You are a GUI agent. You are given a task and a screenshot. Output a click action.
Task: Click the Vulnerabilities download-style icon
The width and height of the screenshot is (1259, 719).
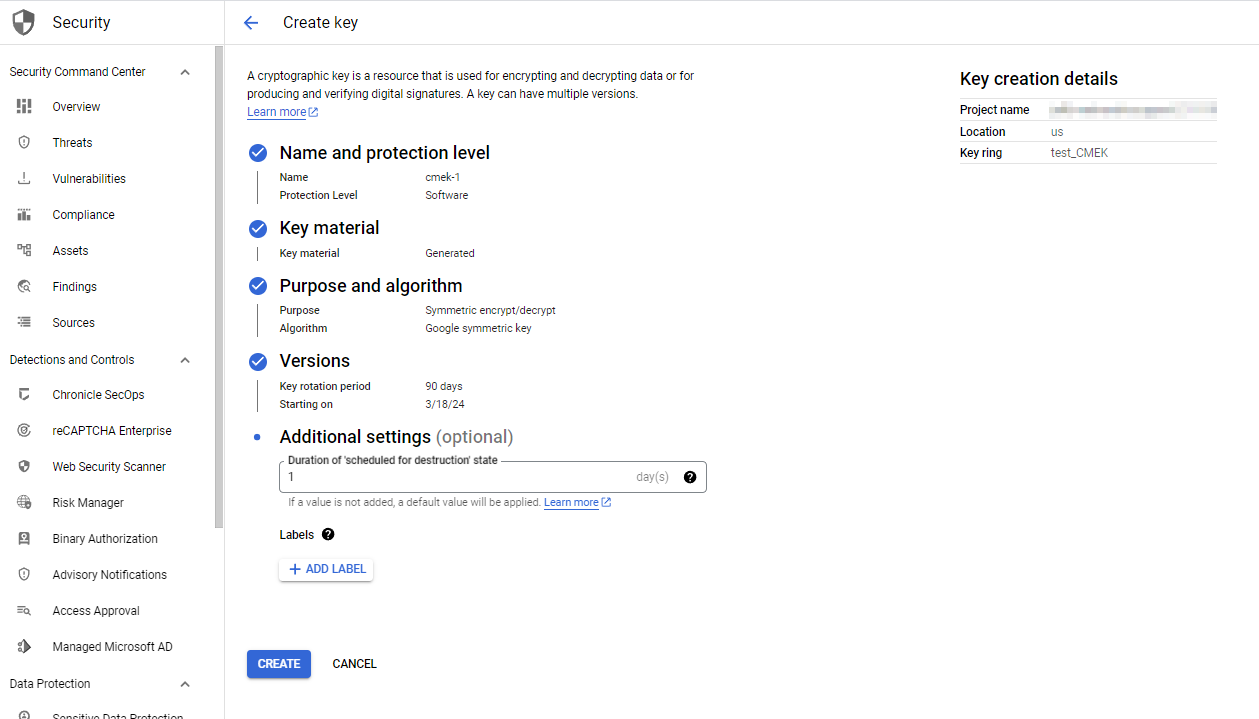click(x=25, y=178)
